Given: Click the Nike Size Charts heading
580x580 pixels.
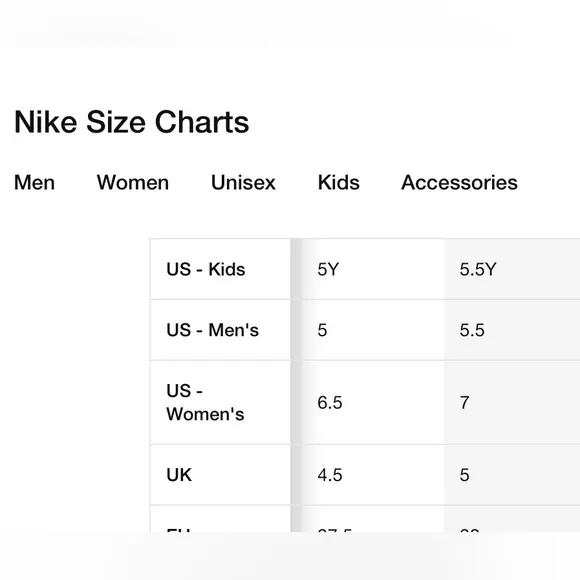Looking at the screenshot, I should click(x=132, y=122).
